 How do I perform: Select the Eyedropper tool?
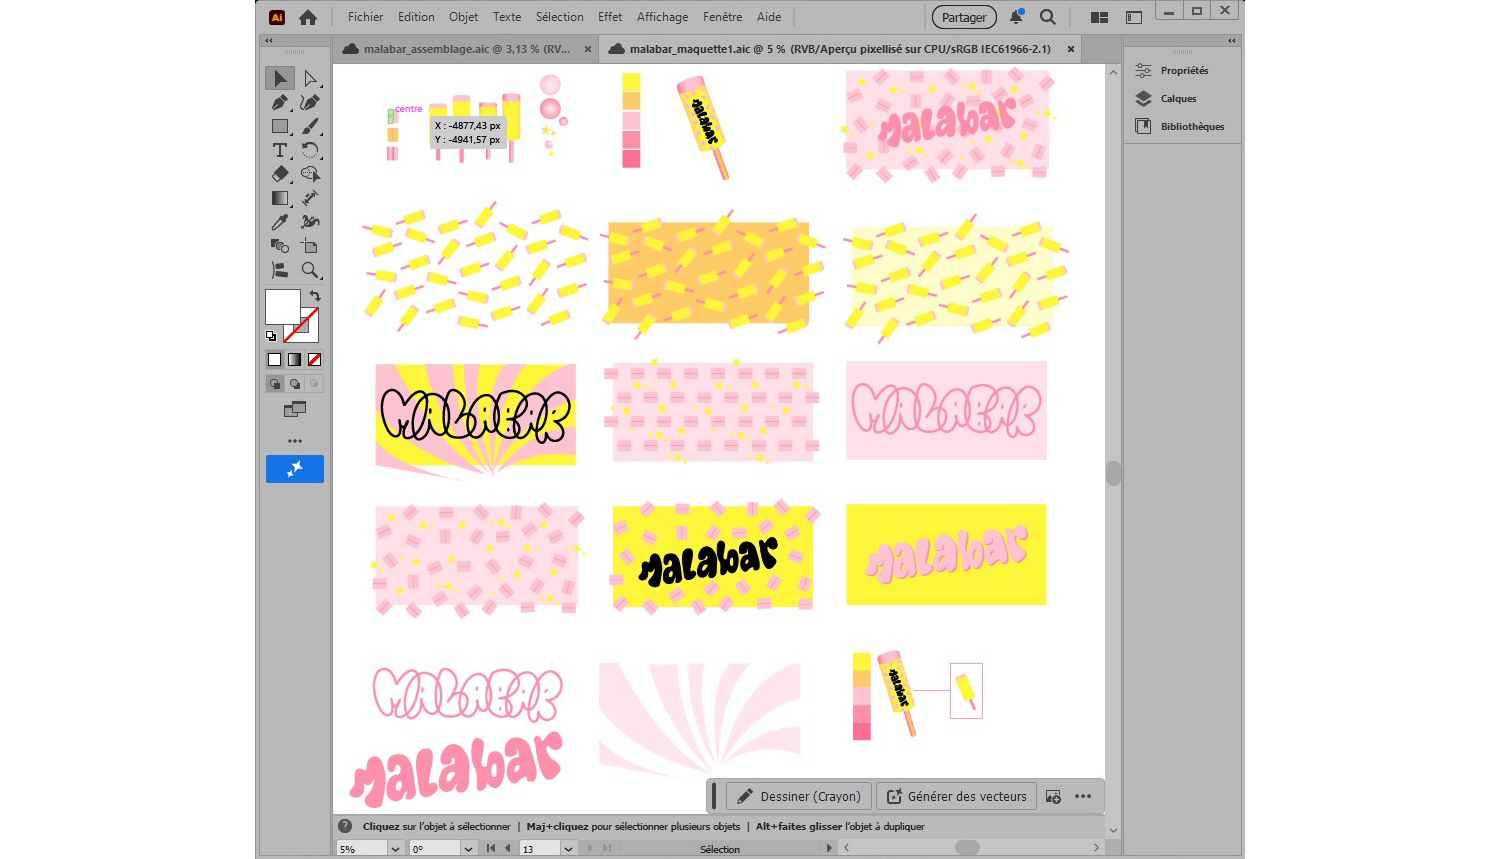(279, 222)
